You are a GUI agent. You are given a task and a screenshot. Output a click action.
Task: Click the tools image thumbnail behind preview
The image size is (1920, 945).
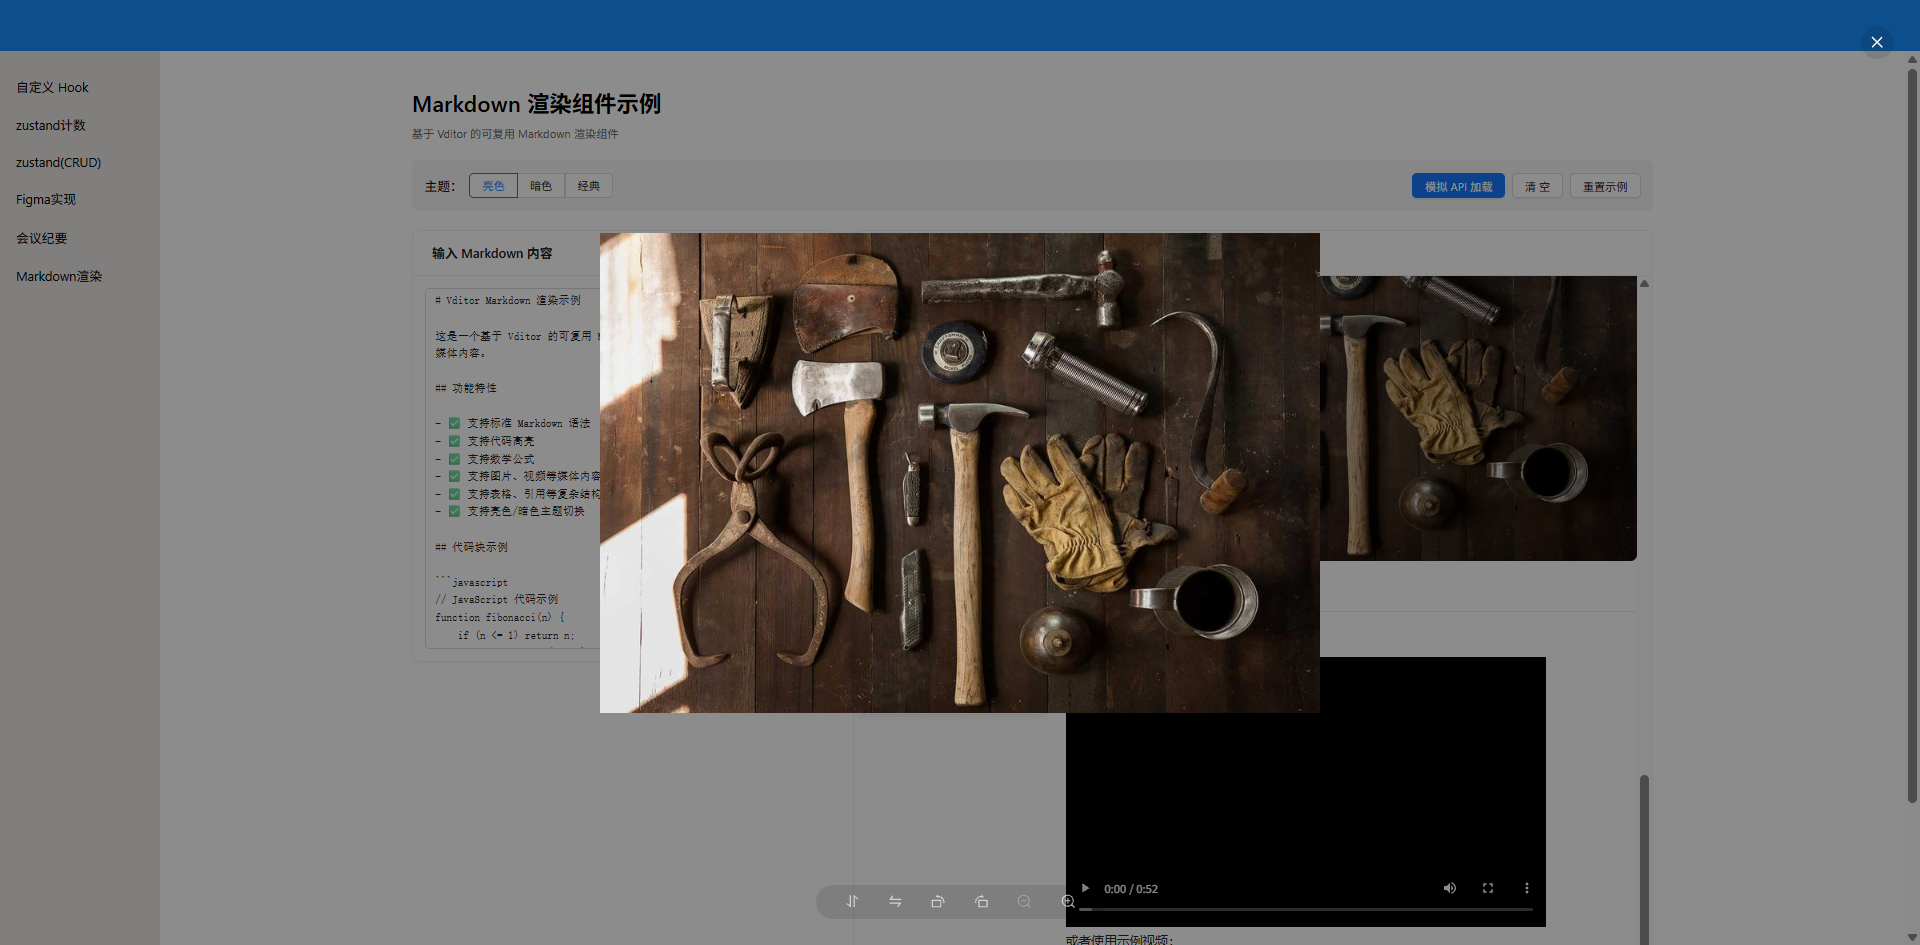click(1478, 418)
